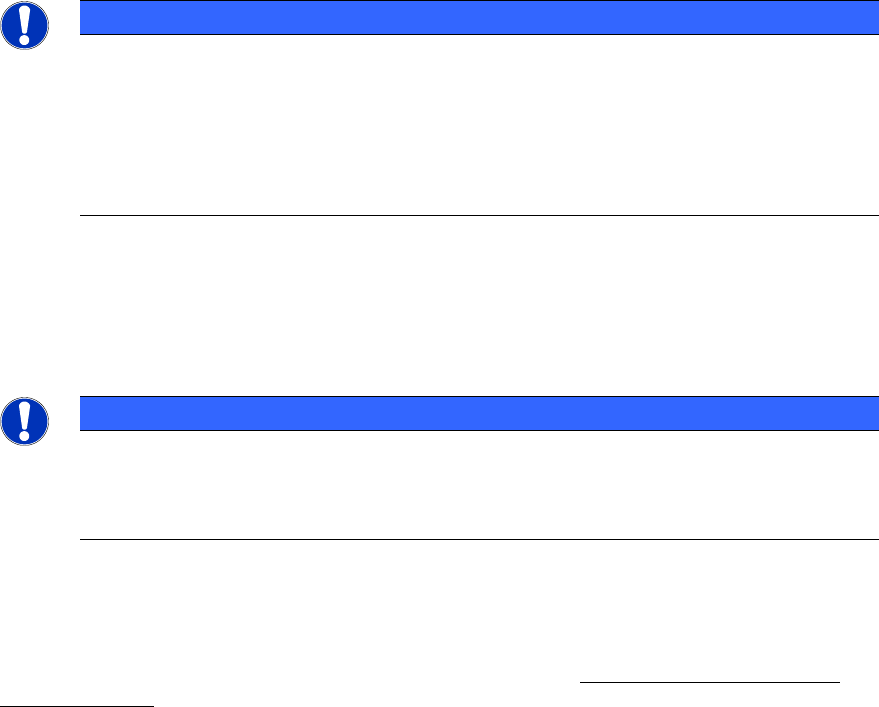Click the white exclamation mark in upper icon
This screenshot has width=879, height=707.
26,25
